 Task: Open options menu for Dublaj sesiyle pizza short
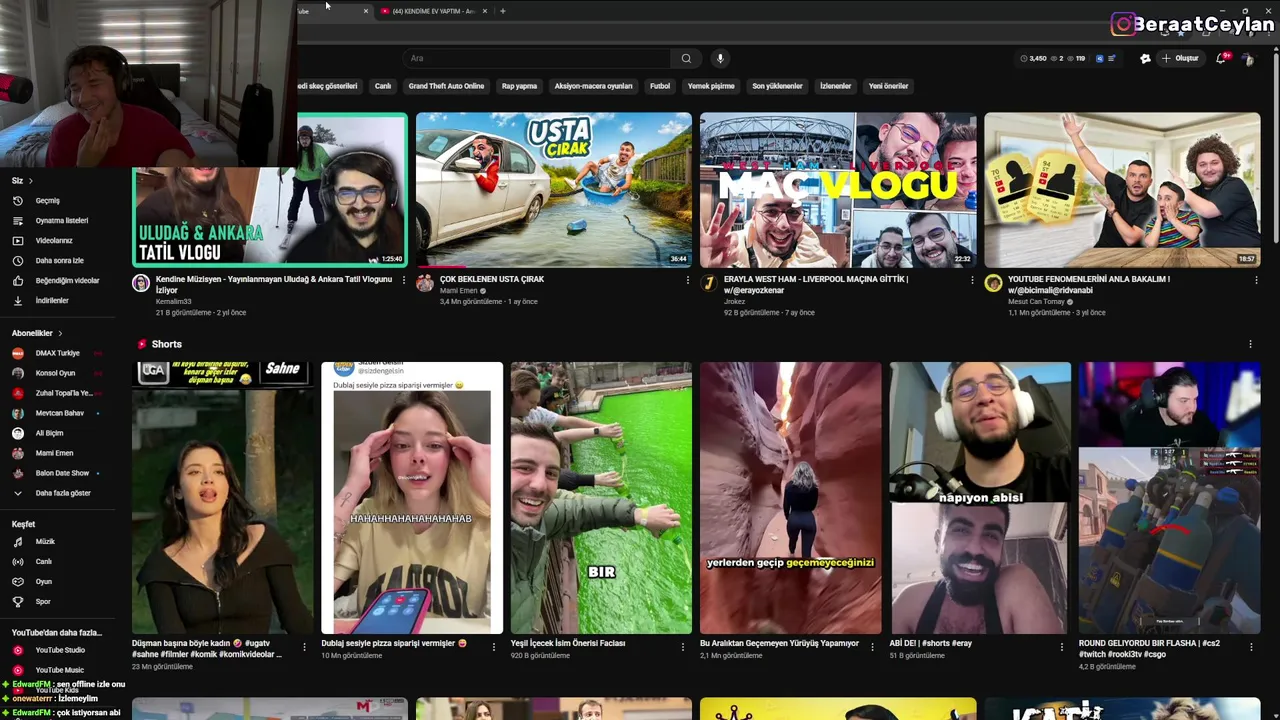click(493, 647)
